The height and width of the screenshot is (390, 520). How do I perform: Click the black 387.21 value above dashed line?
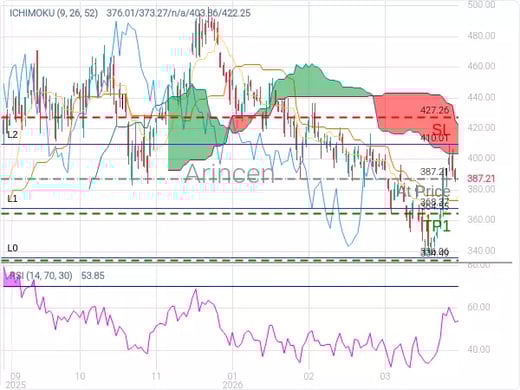(x=434, y=171)
